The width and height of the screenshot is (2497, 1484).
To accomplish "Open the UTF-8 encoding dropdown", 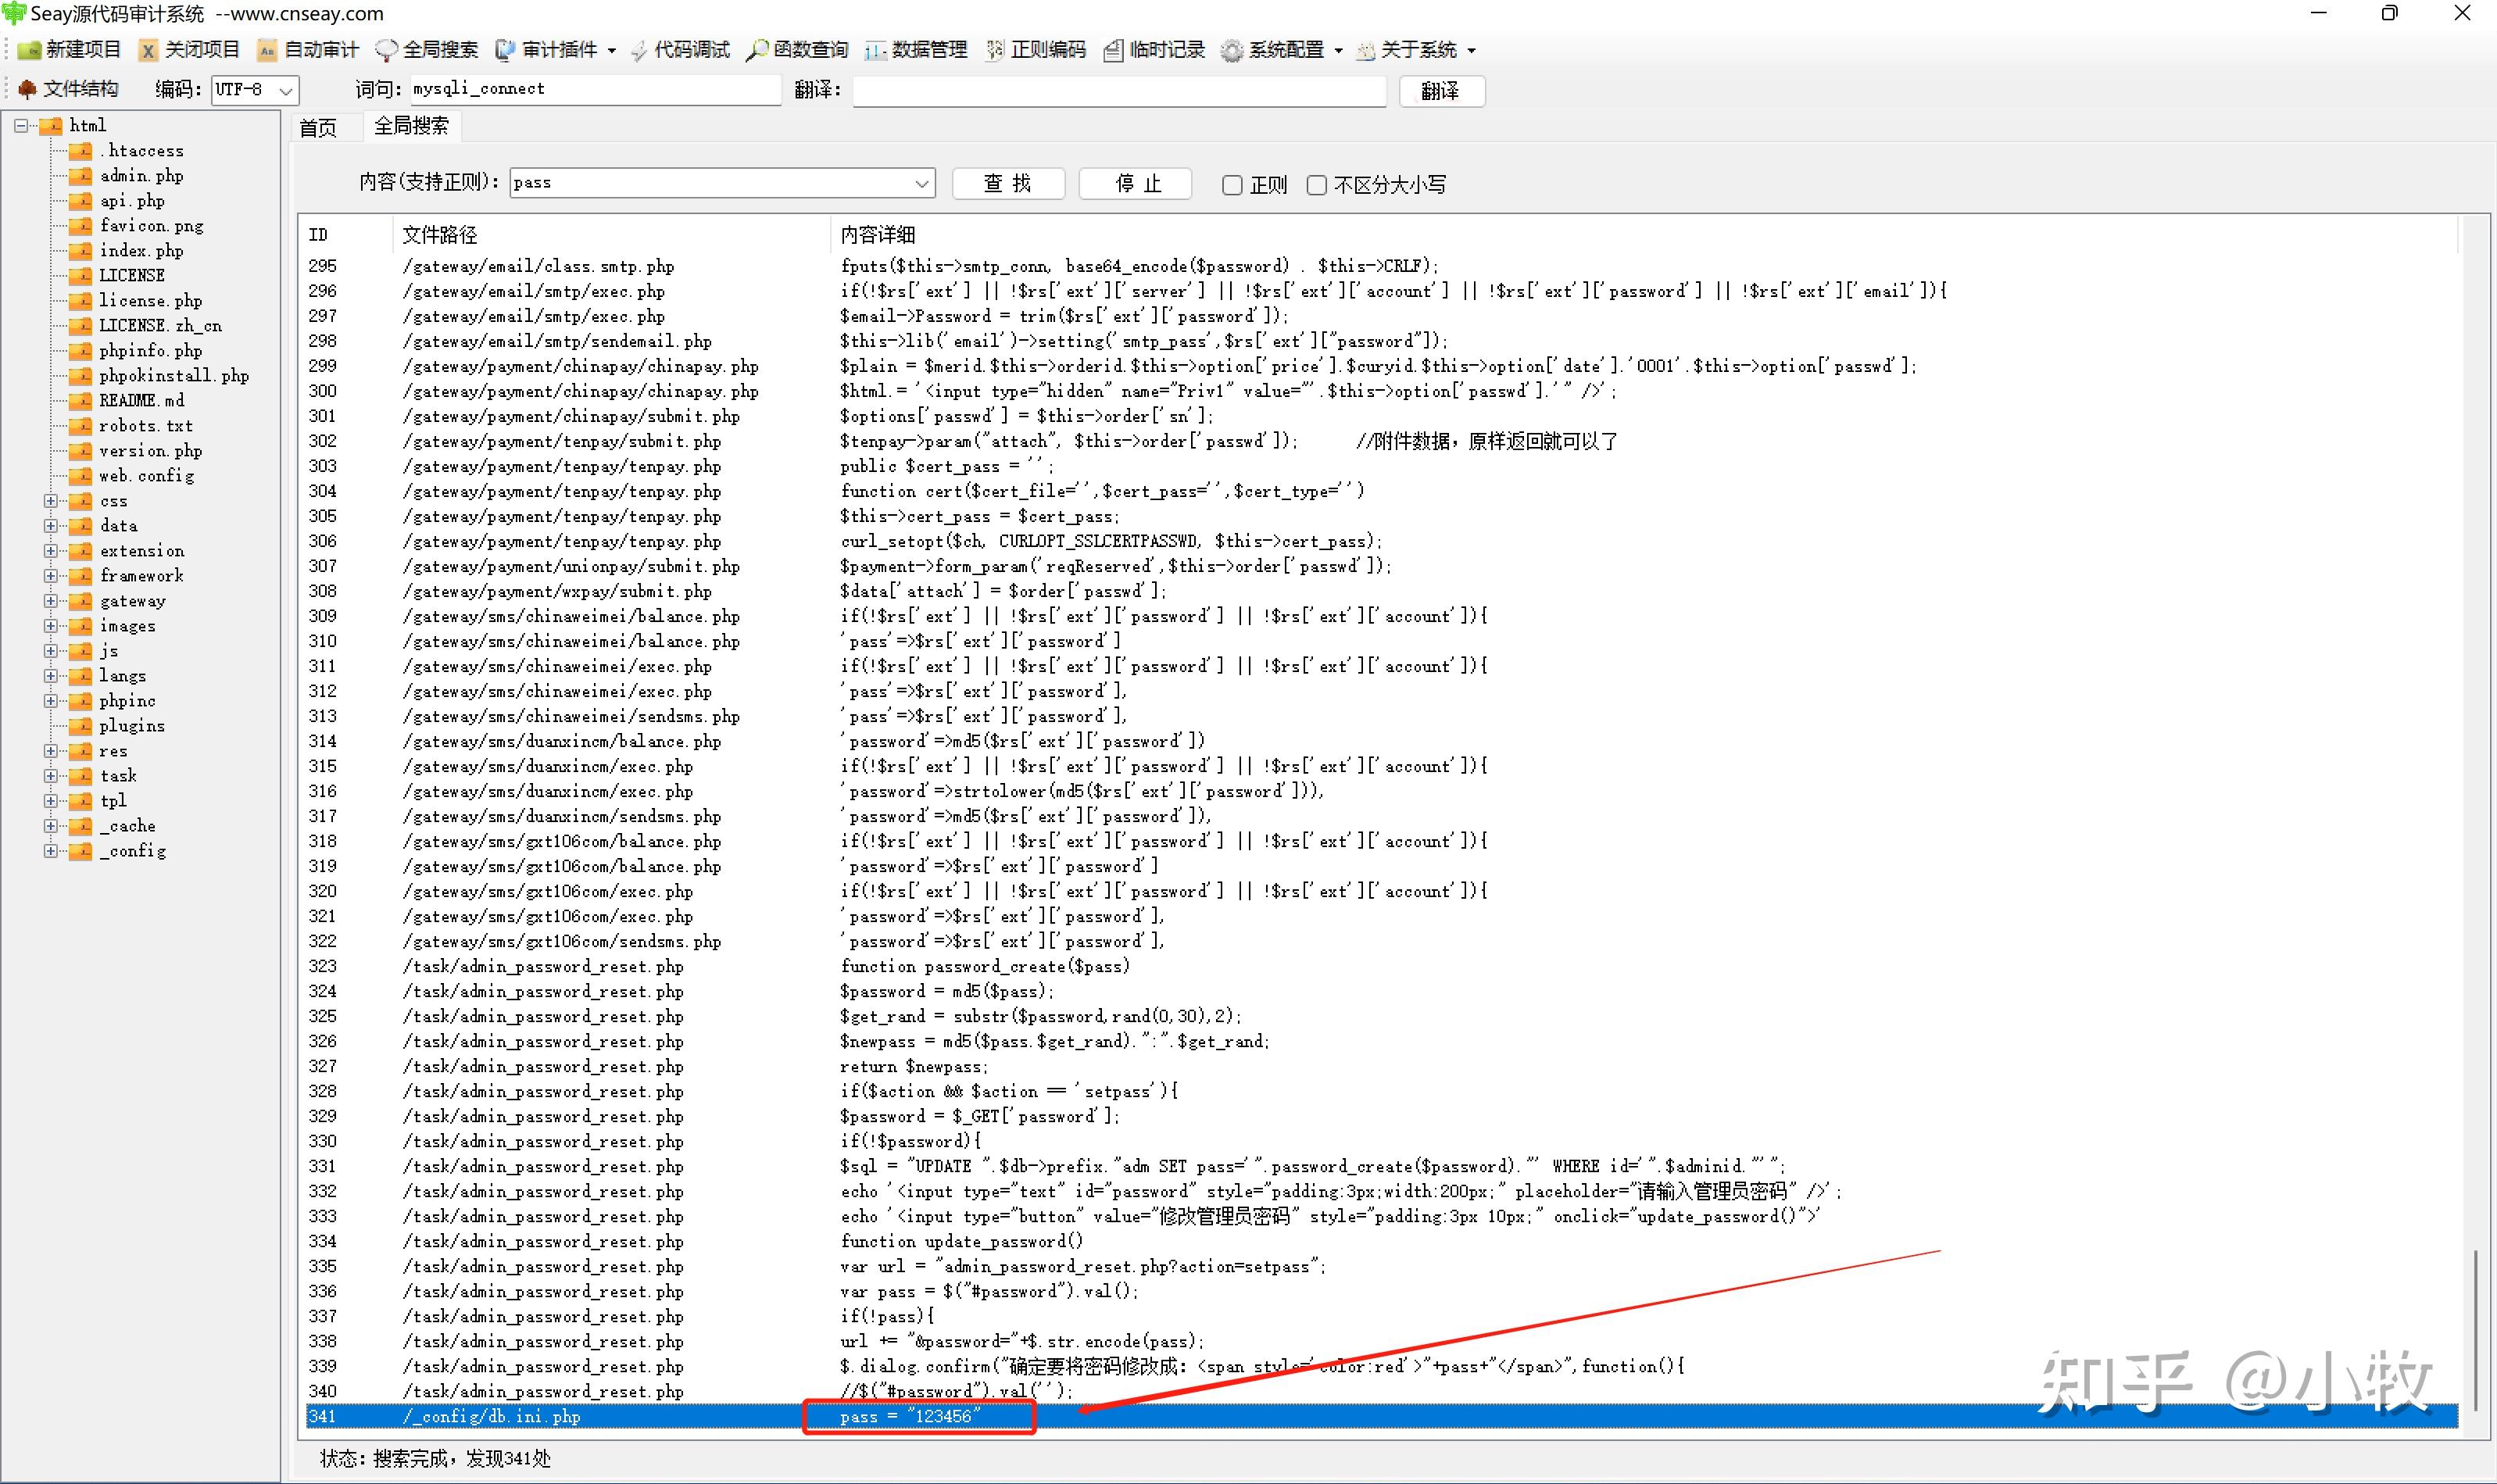I will tap(286, 90).
